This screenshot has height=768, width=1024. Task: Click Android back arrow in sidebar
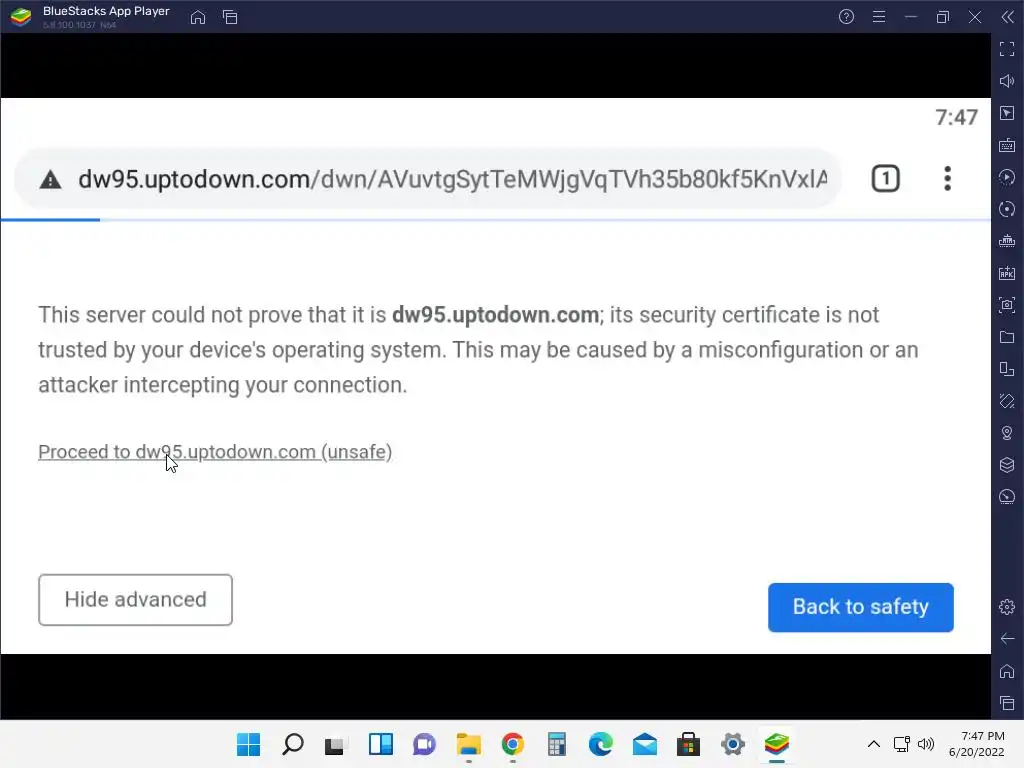[1007, 639]
